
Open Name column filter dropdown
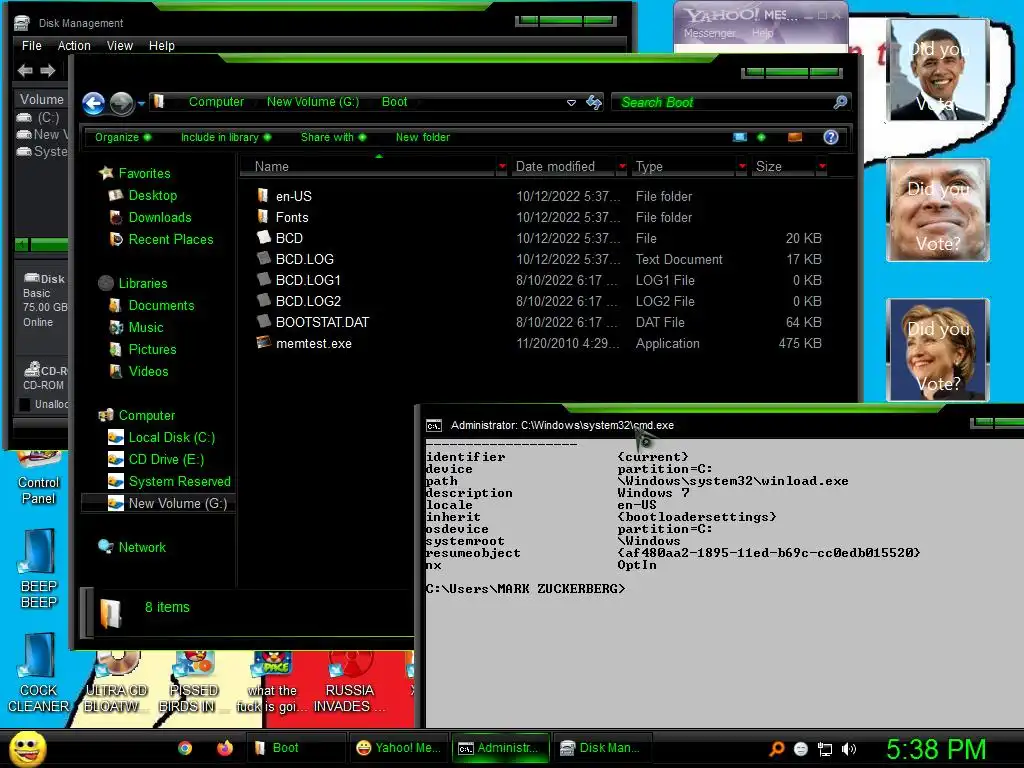[502, 167]
